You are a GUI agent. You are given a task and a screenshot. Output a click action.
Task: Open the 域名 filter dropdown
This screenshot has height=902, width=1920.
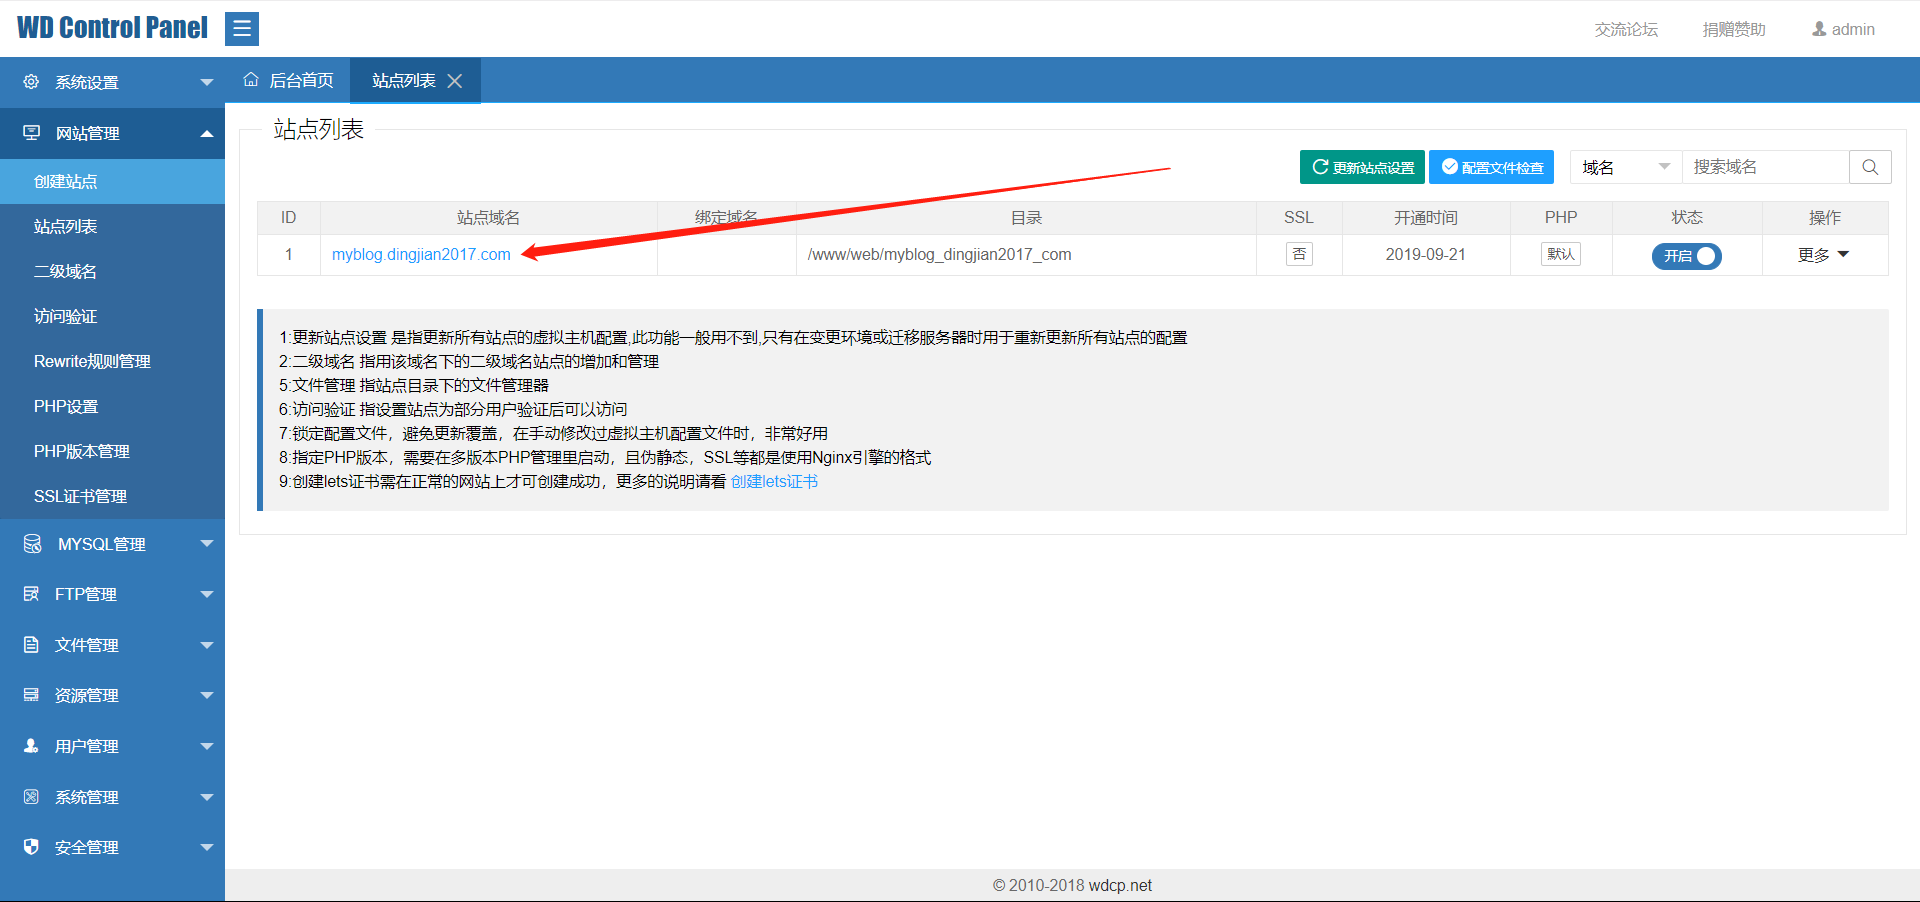[x=1624, y=167]
